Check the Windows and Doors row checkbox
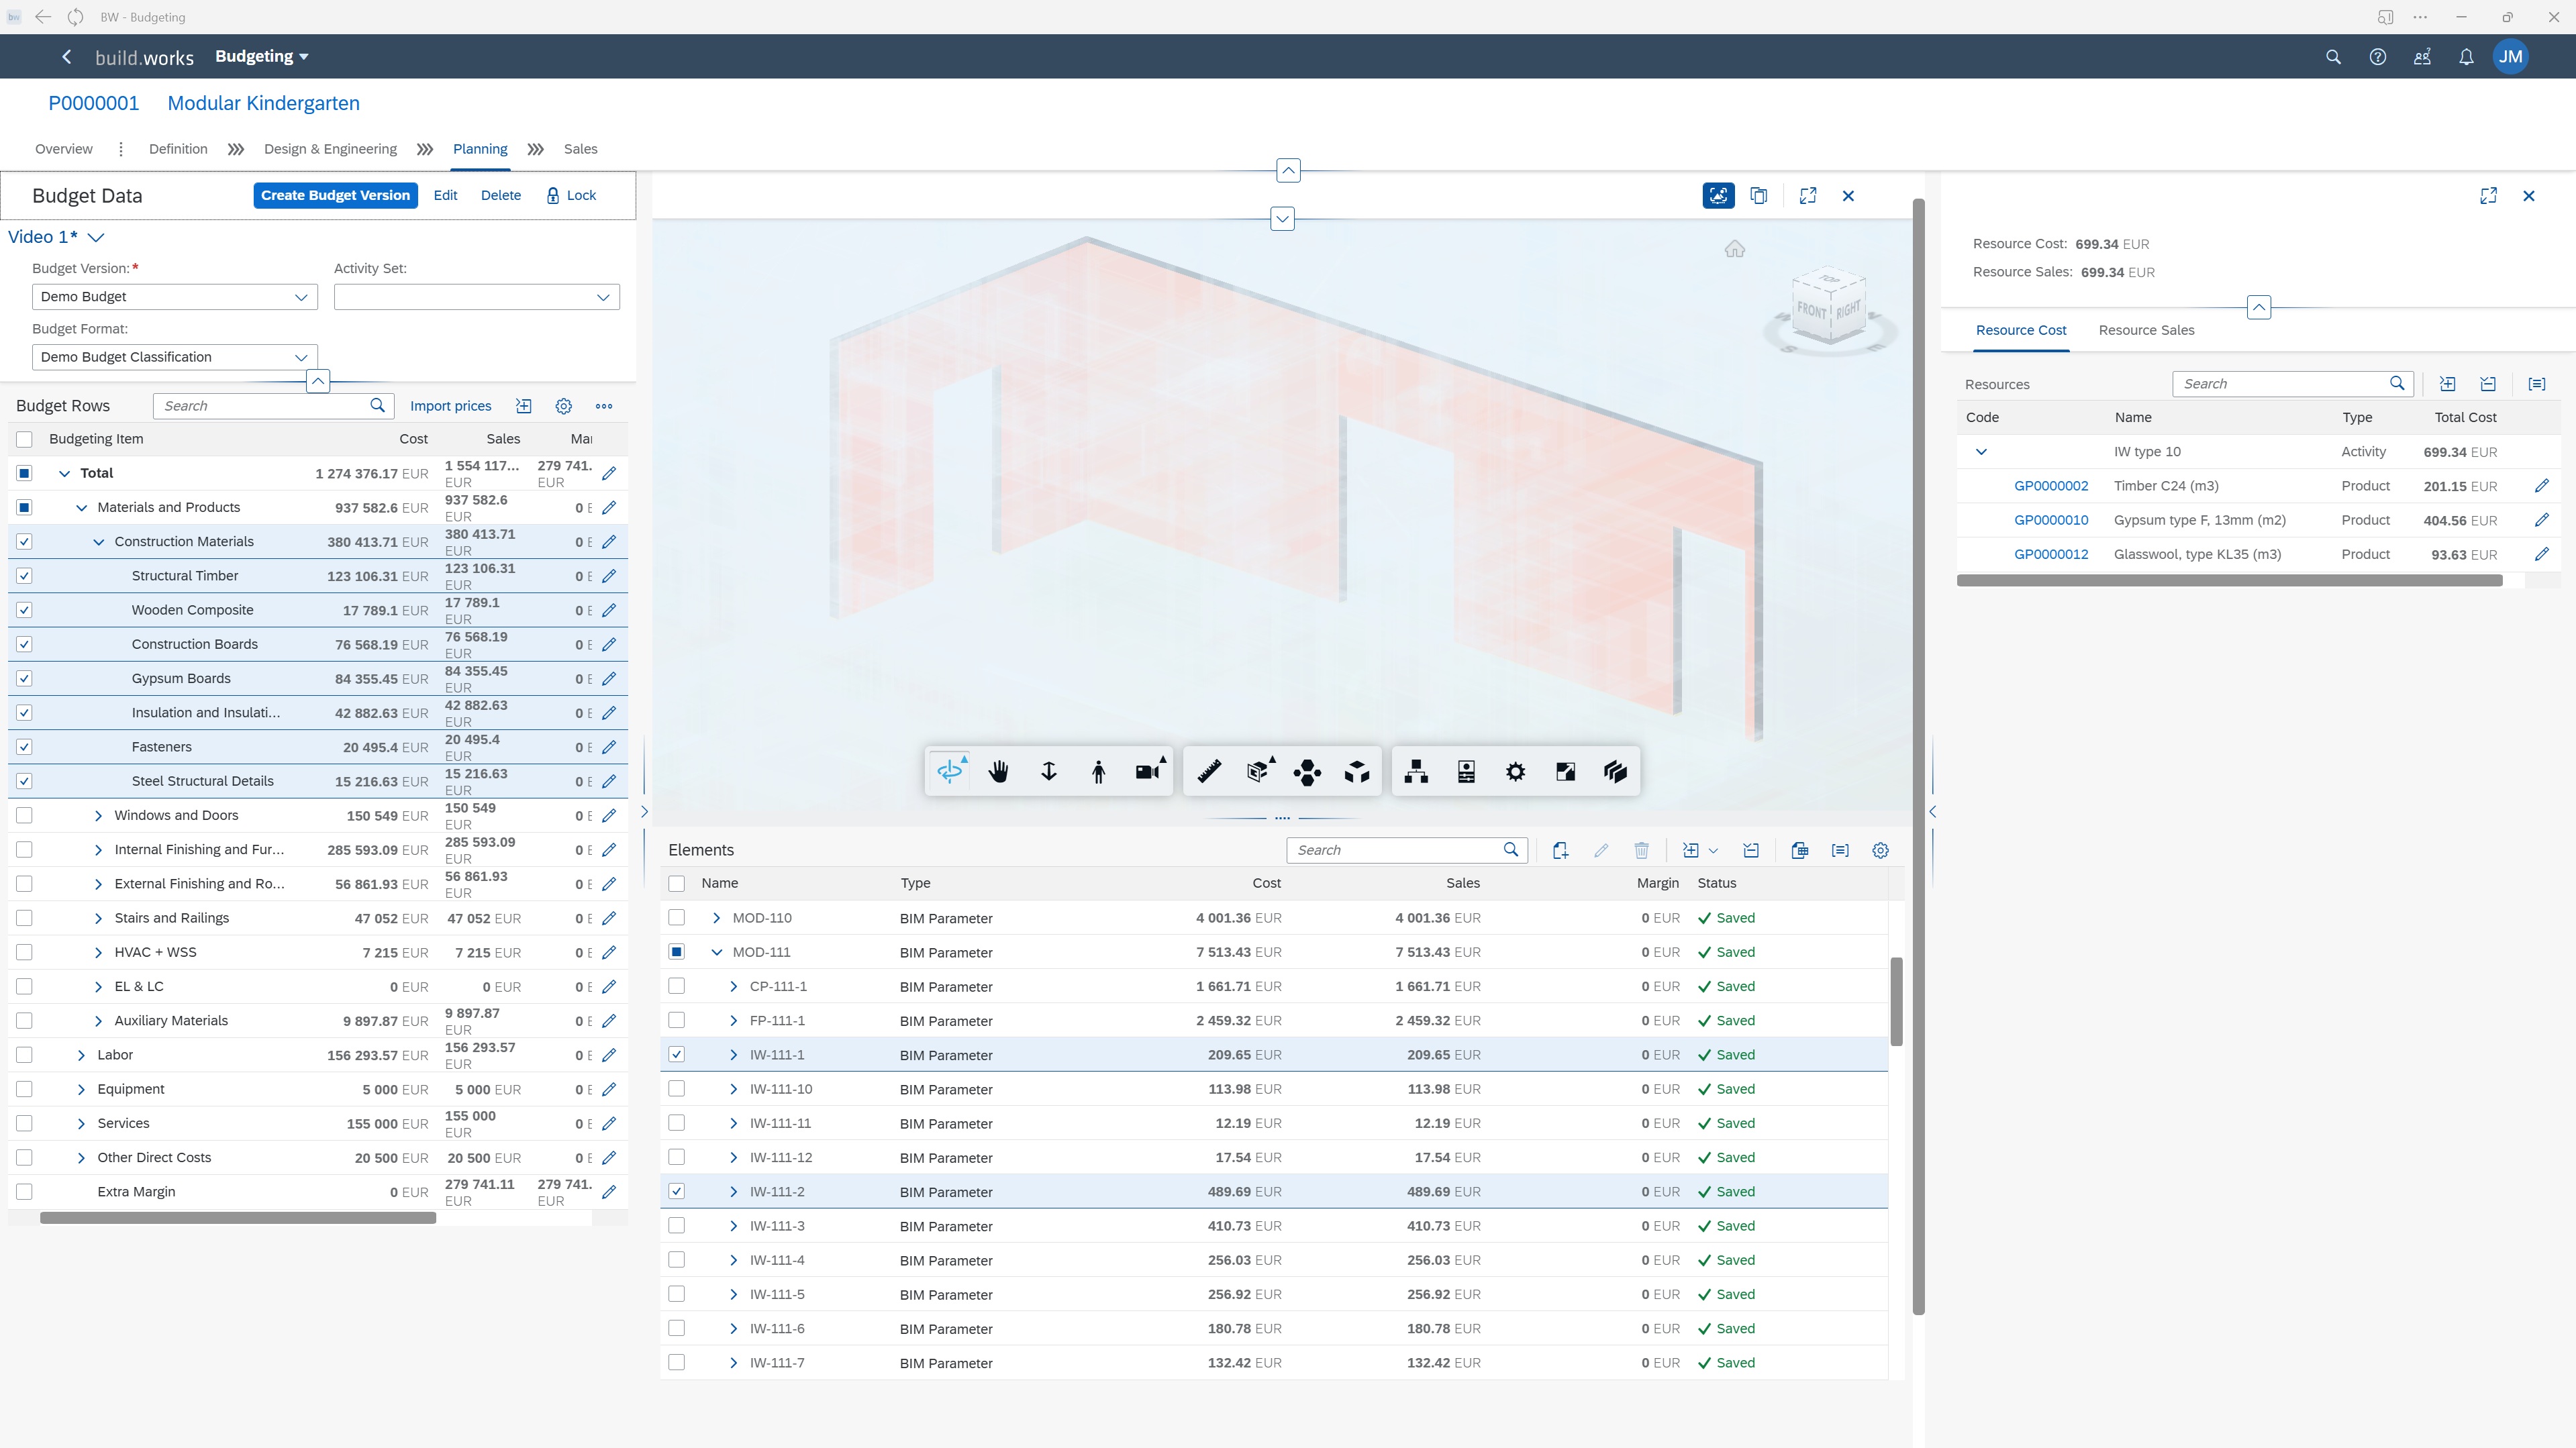Image resolution: width=2576 pixels, height=1448 pixels. (x=25, y=815)
